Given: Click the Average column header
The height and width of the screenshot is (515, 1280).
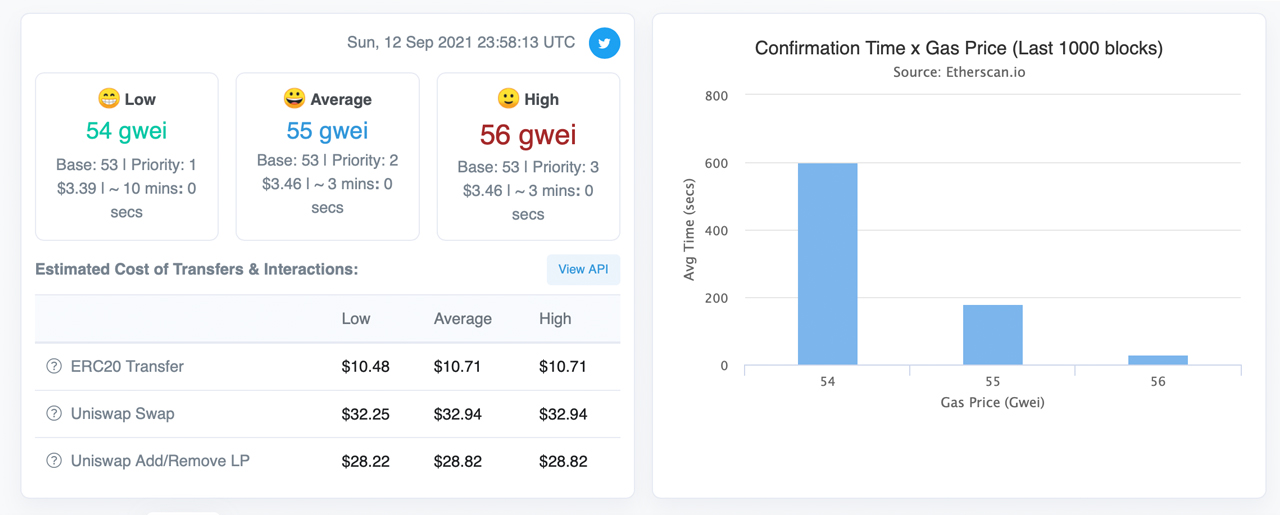Looking at the screenshot, I should (x=462, y=319).
